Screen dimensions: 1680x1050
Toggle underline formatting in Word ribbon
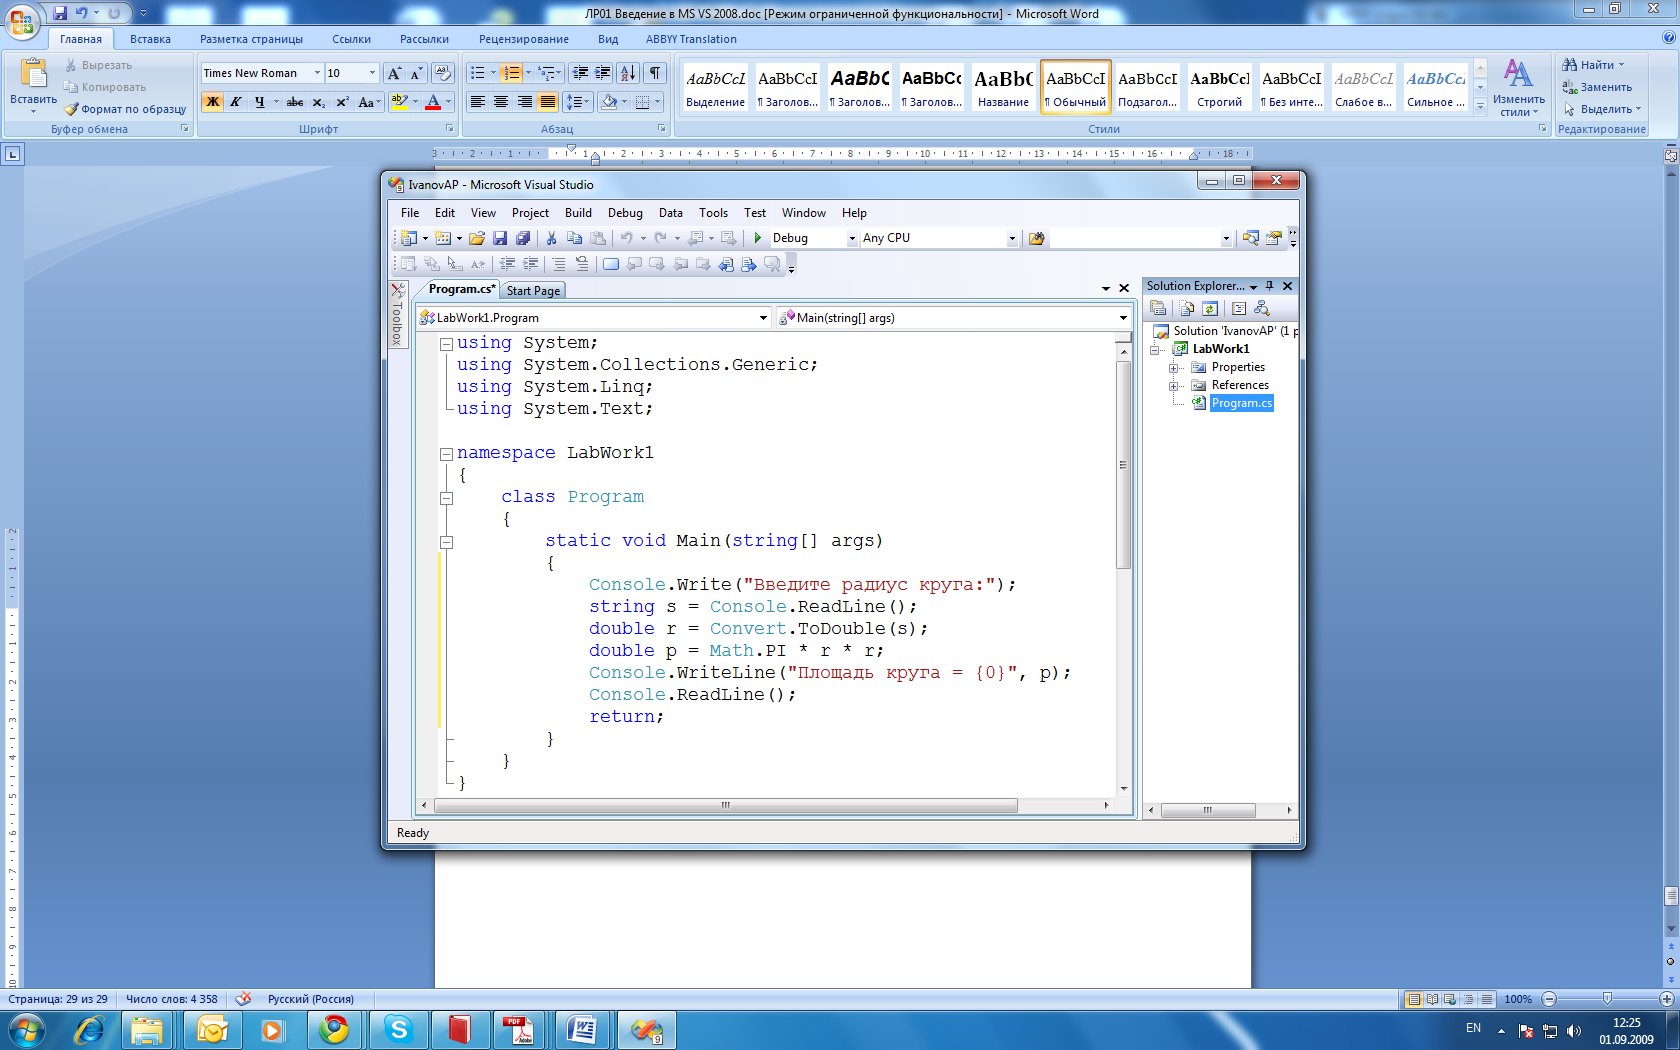[x=260, y=102]
